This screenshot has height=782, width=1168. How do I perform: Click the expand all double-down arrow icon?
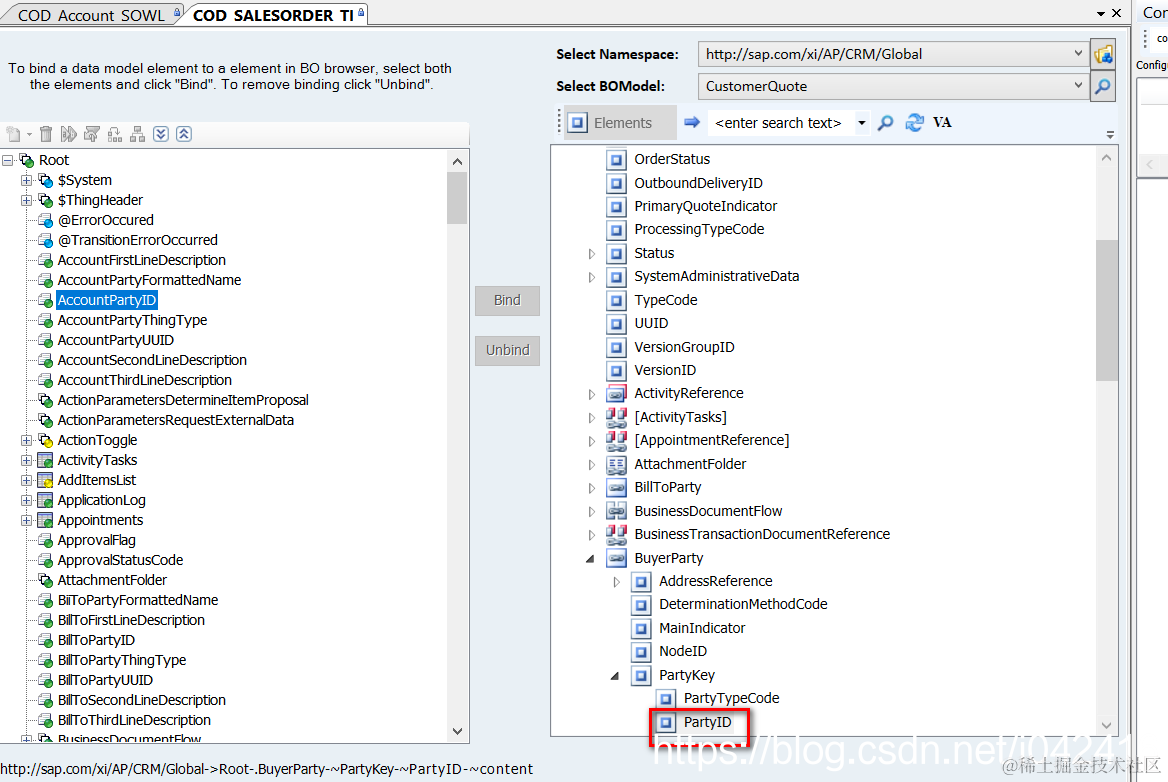point(161,134)
